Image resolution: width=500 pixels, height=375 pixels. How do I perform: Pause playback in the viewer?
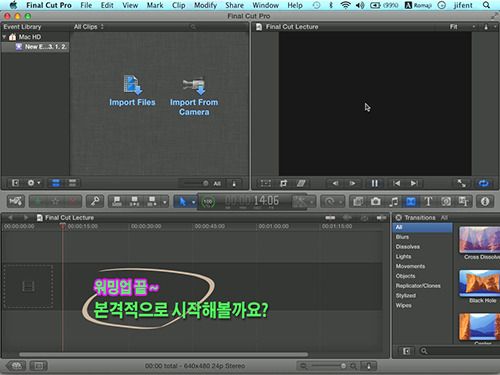pyautogui.click(x=375, y=183)
